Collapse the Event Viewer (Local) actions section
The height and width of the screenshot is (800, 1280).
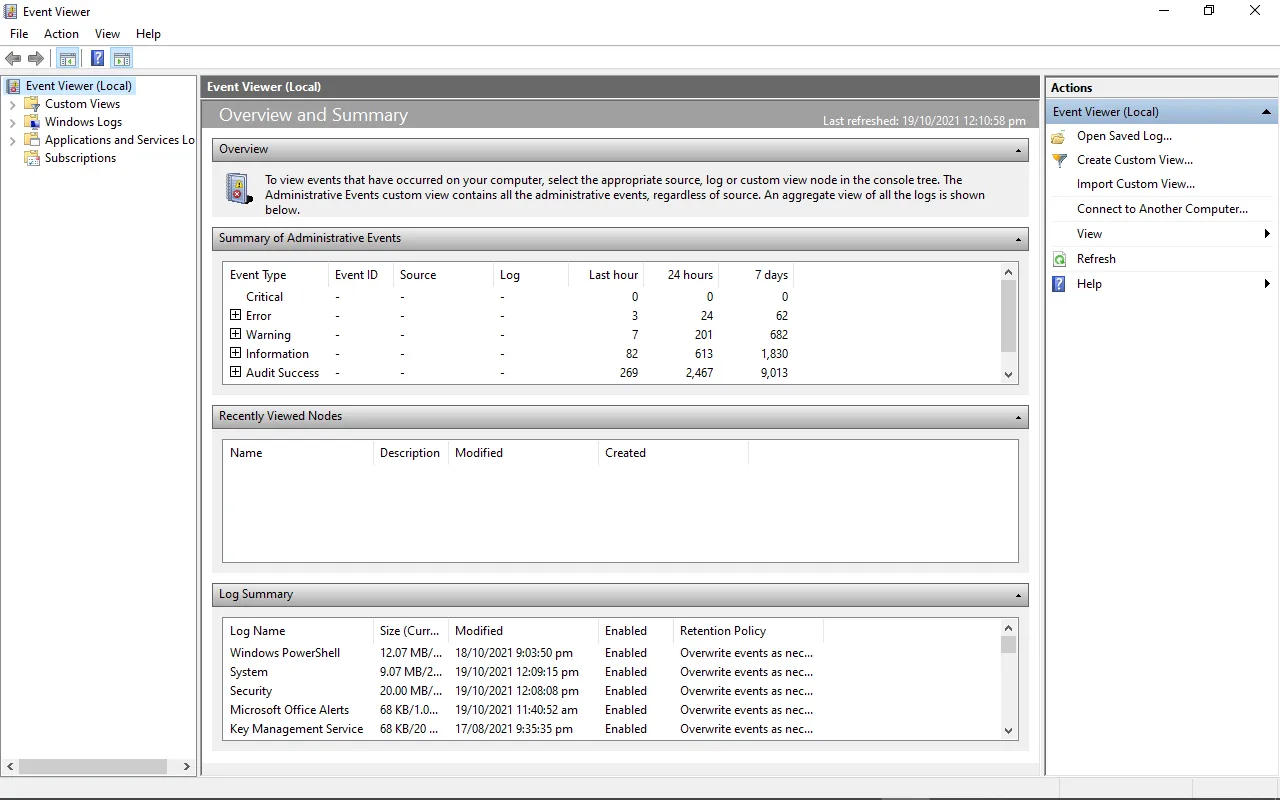coord(1266,111)
